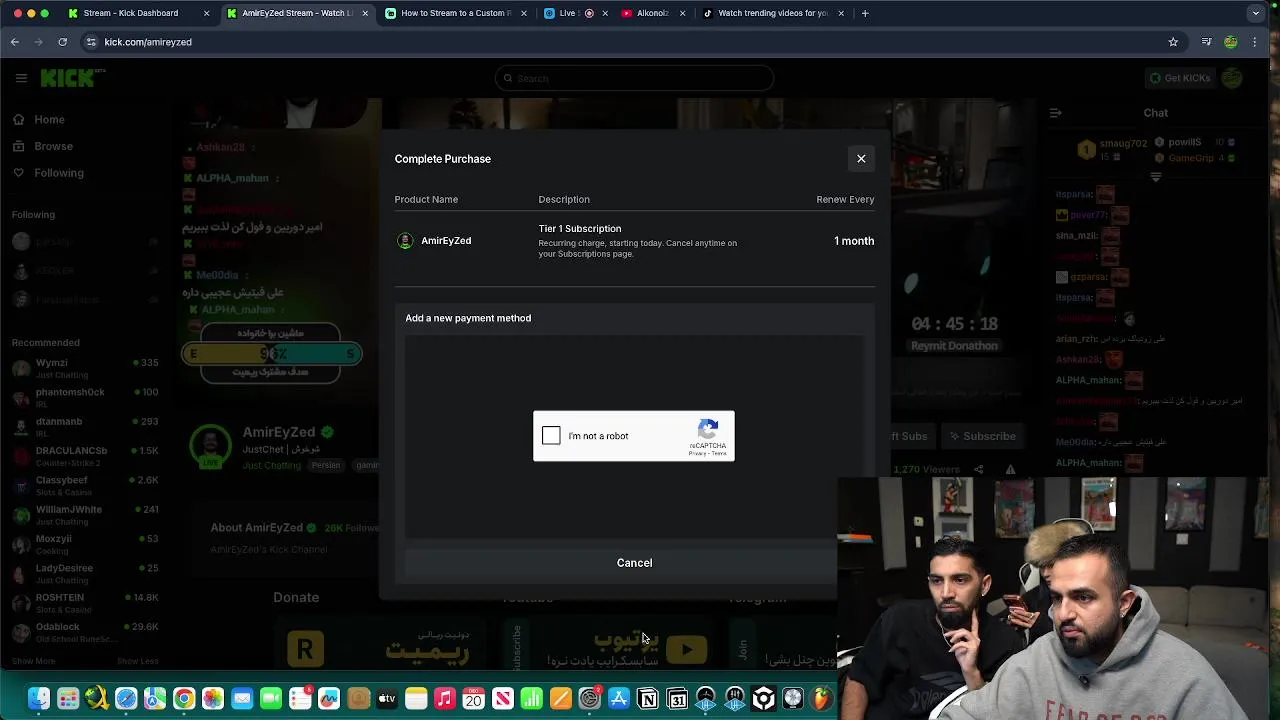The height and width of the screenshot is (720, 1280).
Task: Click the Persian tag
Action: pyautogui.click(x=326, y=465)
